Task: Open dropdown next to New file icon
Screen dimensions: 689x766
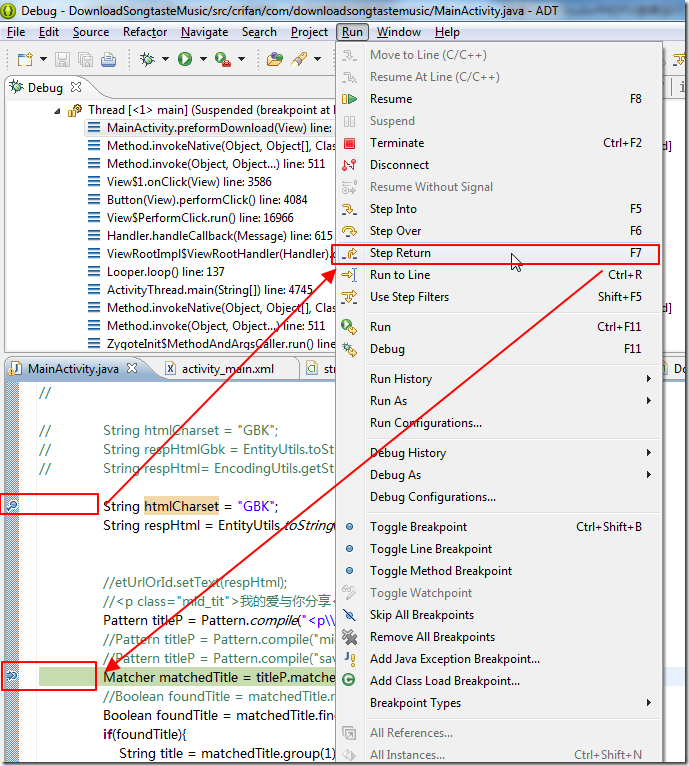Action: [x=43, y=59]
